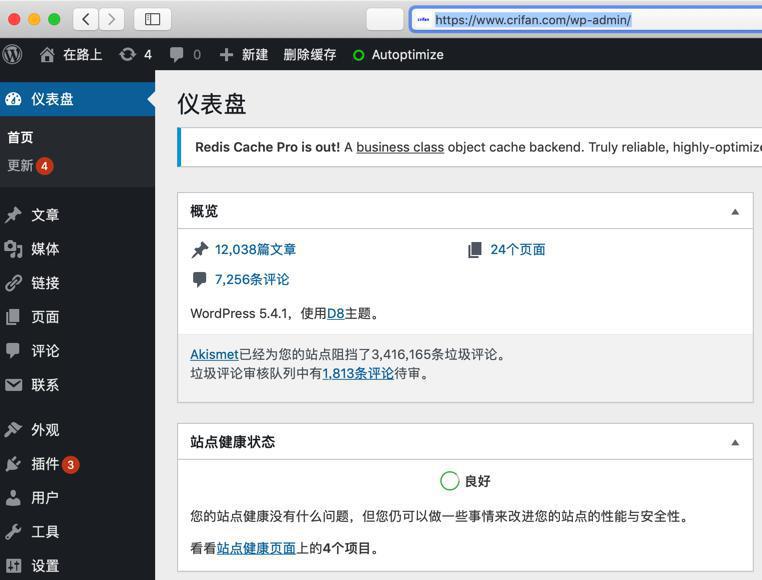Click the green 良好 health status circle

pos(450,481)
